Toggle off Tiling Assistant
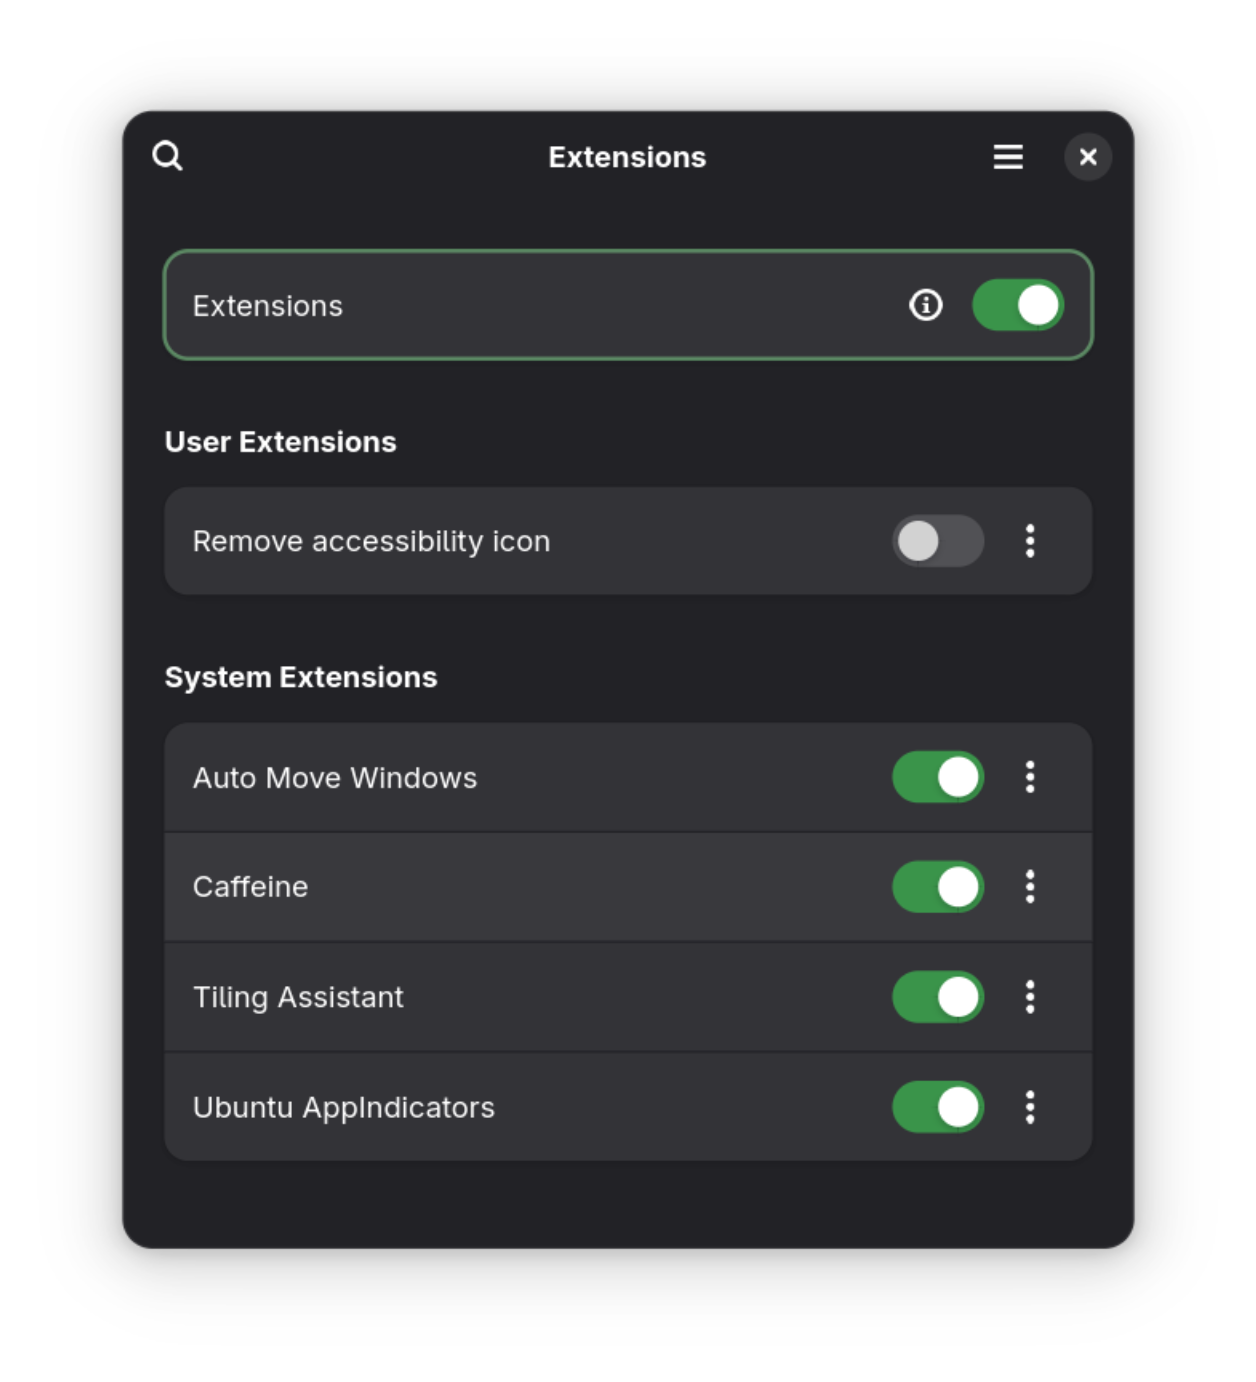The width and height of the screenshot is (1256, 1382). point(937,997)
